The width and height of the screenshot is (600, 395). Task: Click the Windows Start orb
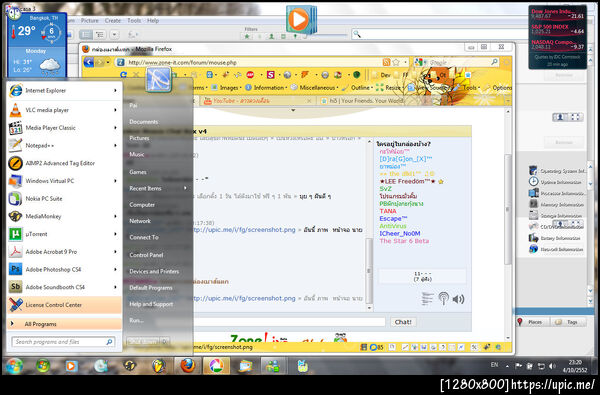(x=14, y=366)
